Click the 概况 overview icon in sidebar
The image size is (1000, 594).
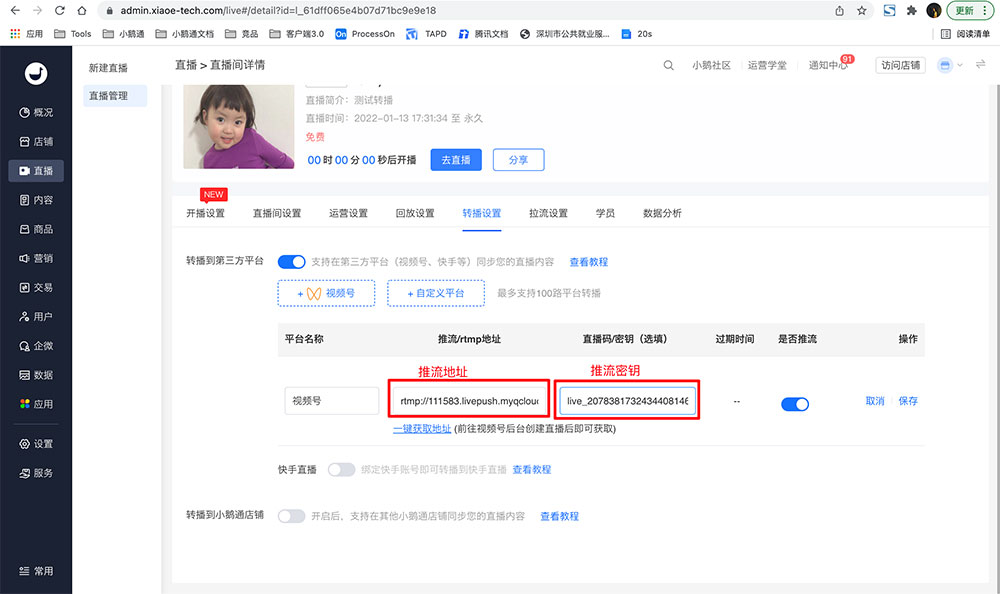coord(25,113)
